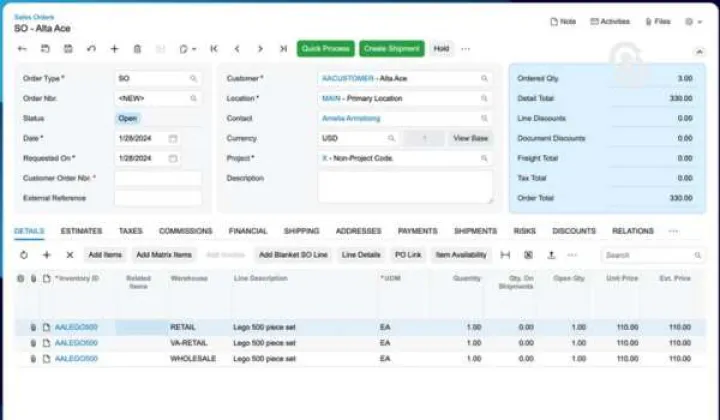Open the Requested On calendar picker
Screen dimensions: 720x420
pos(173,158)
